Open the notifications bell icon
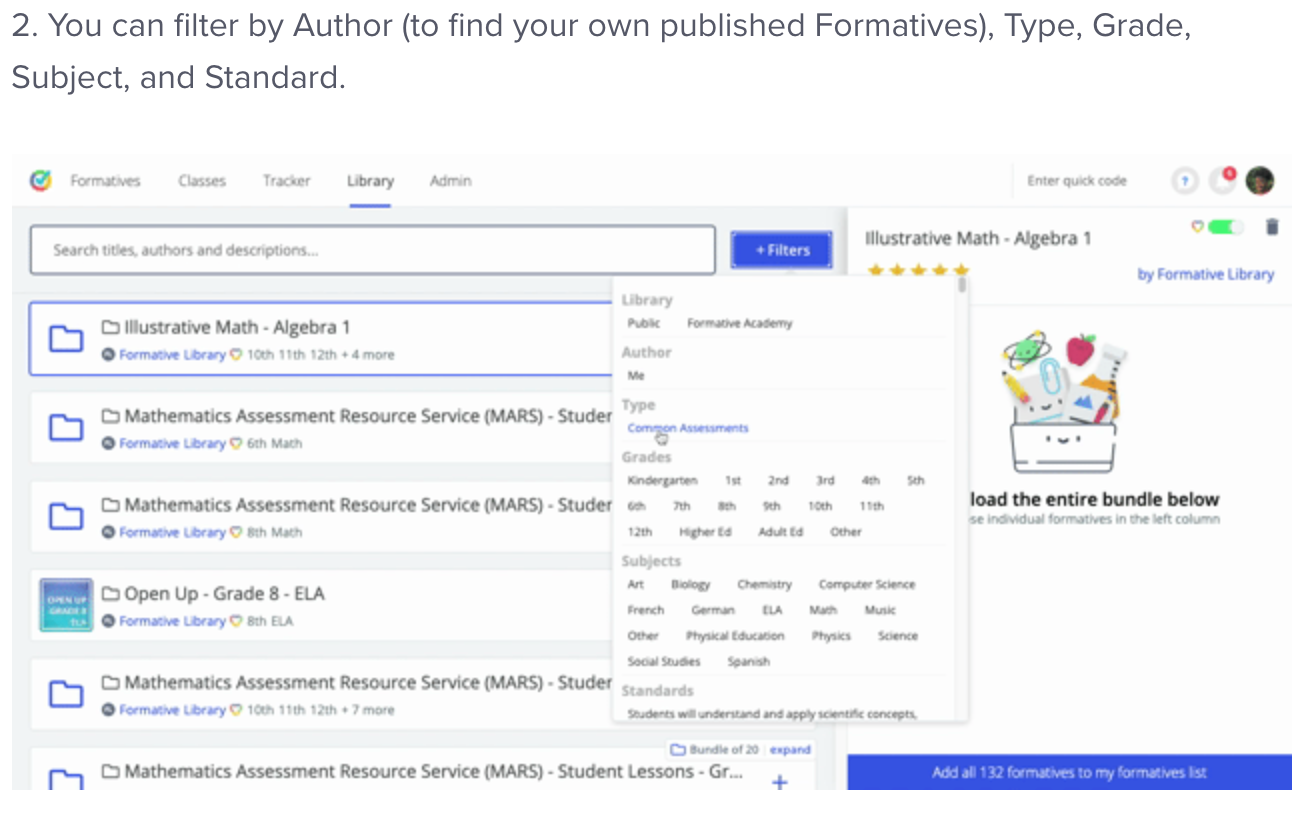 [x=1222, y=181]
